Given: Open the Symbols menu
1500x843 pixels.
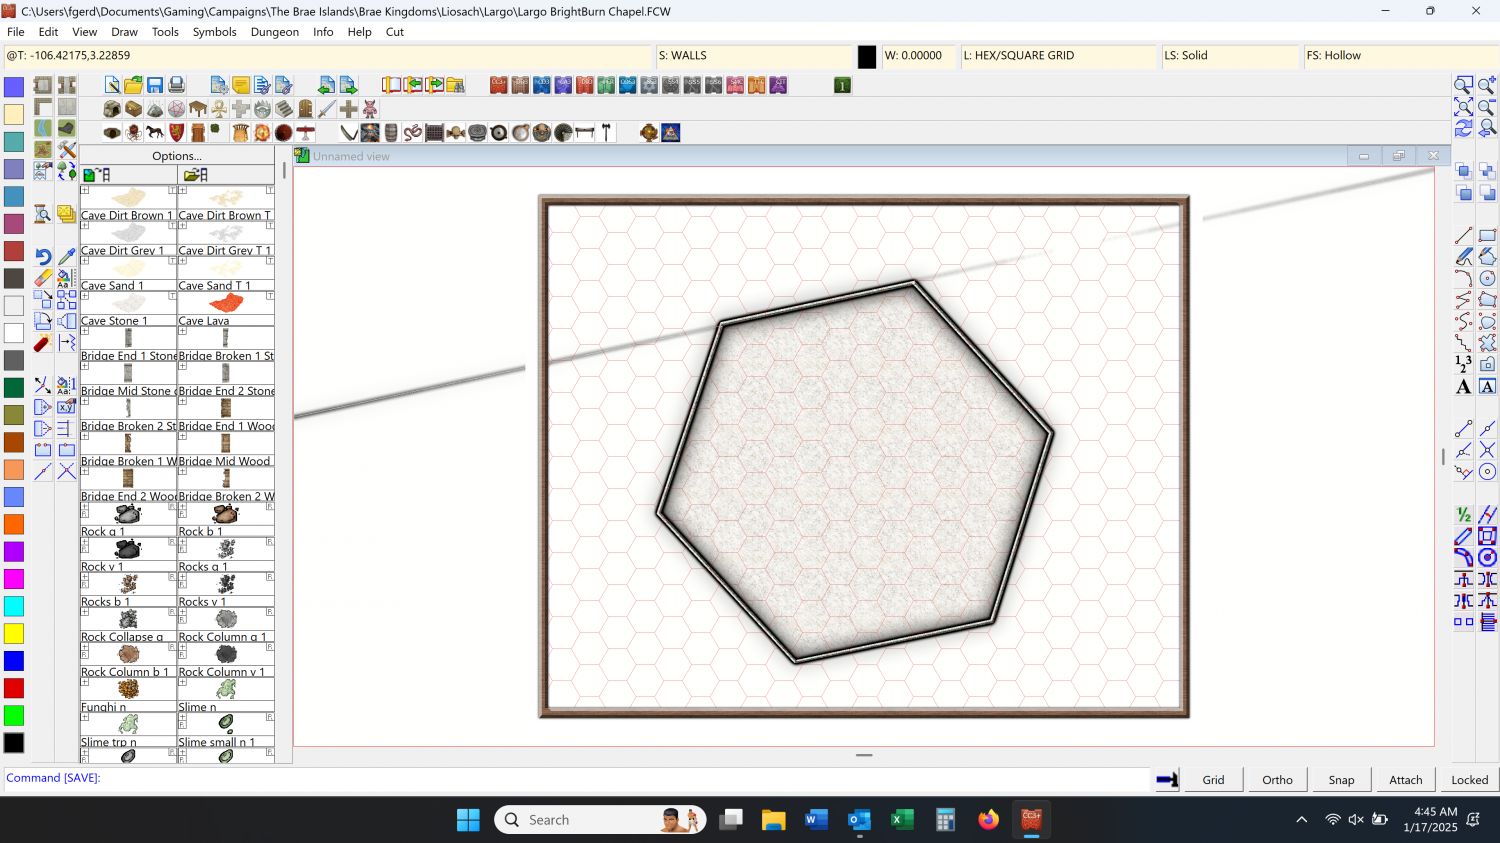Looking at the screenshot, I should tap(214, 32).
